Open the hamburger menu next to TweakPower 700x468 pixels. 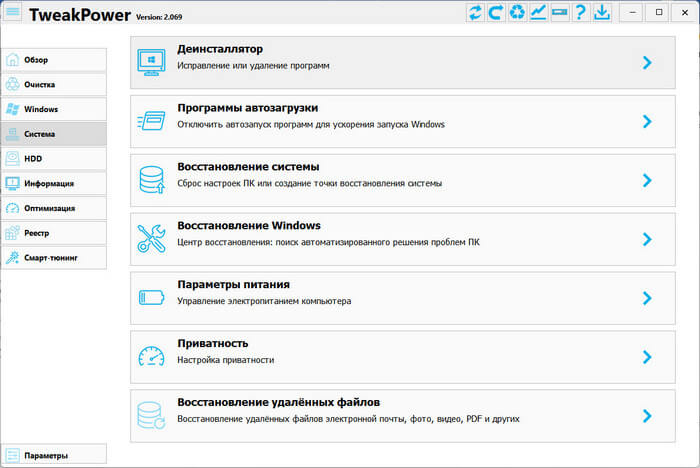pos(13,12)
